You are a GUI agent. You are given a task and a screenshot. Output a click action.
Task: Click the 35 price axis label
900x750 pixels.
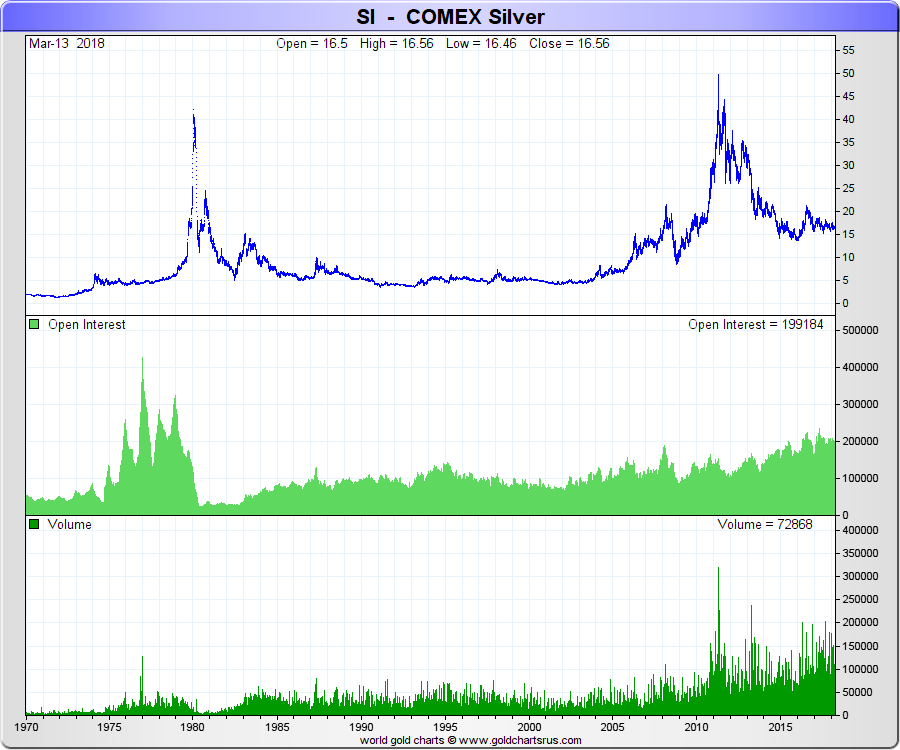coord(848,142)
